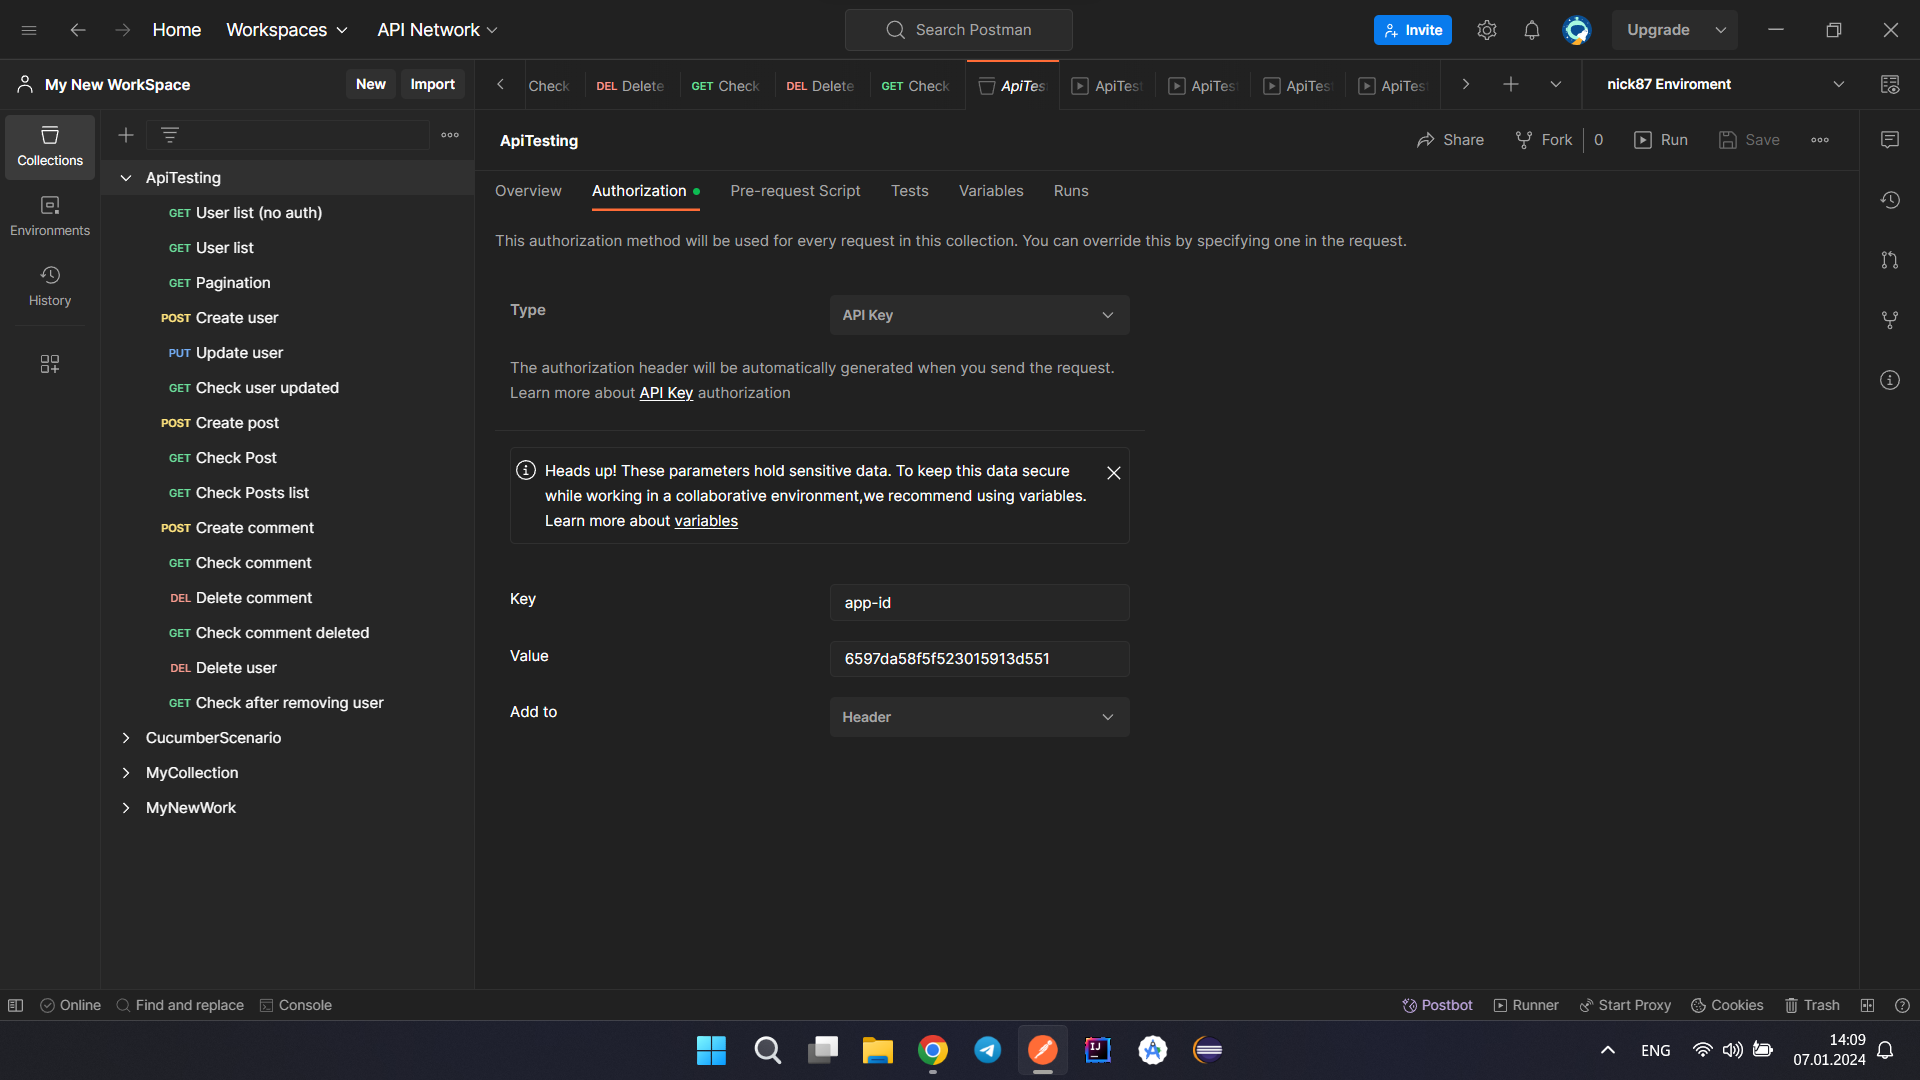1920x1080 pixels.
Task: Switch to the Runs tab
Action: (x=1071, y=191)
